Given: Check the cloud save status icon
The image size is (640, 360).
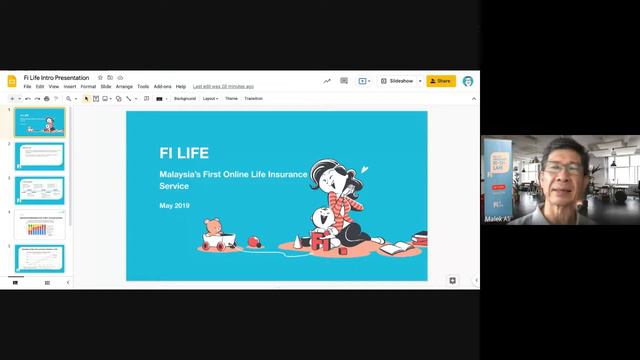Looking at the screenshot, I should [x=120, y=78].
